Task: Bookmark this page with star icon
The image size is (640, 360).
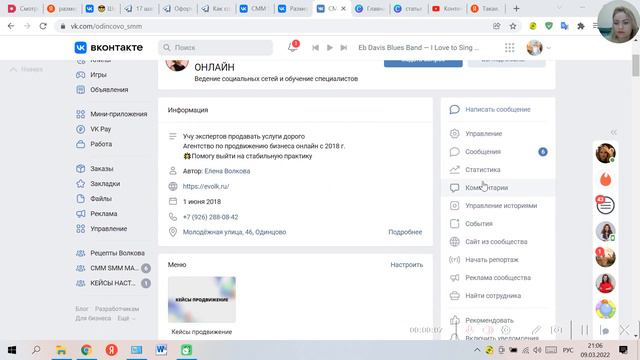Action: [513, 26]
